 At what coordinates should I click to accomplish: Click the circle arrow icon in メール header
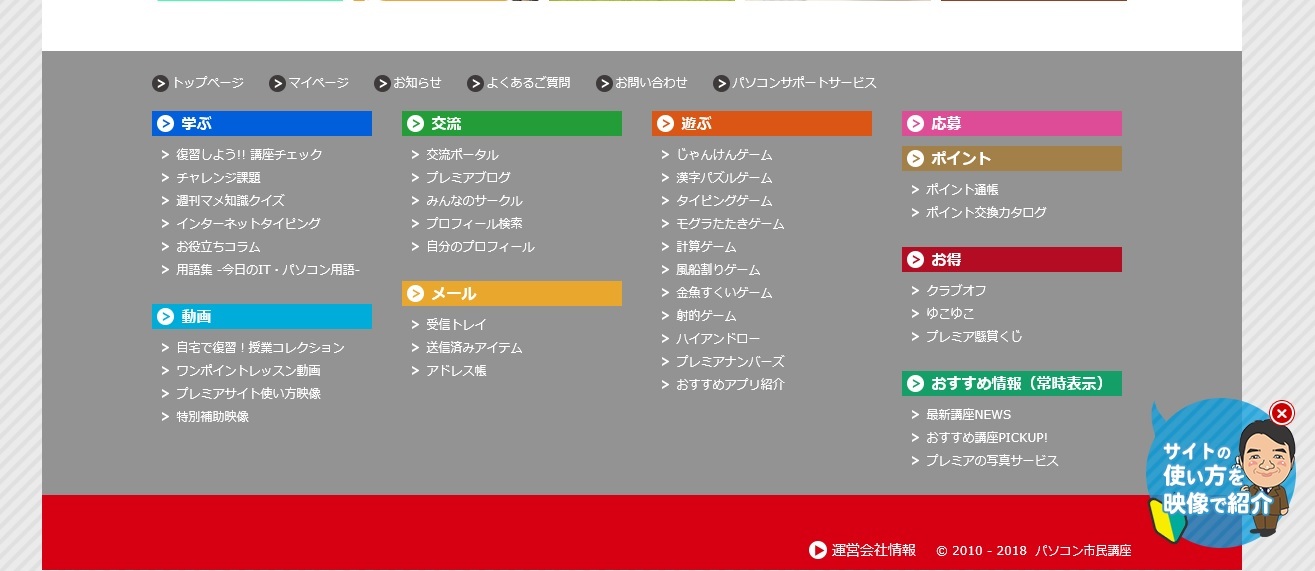coord(416,294)
